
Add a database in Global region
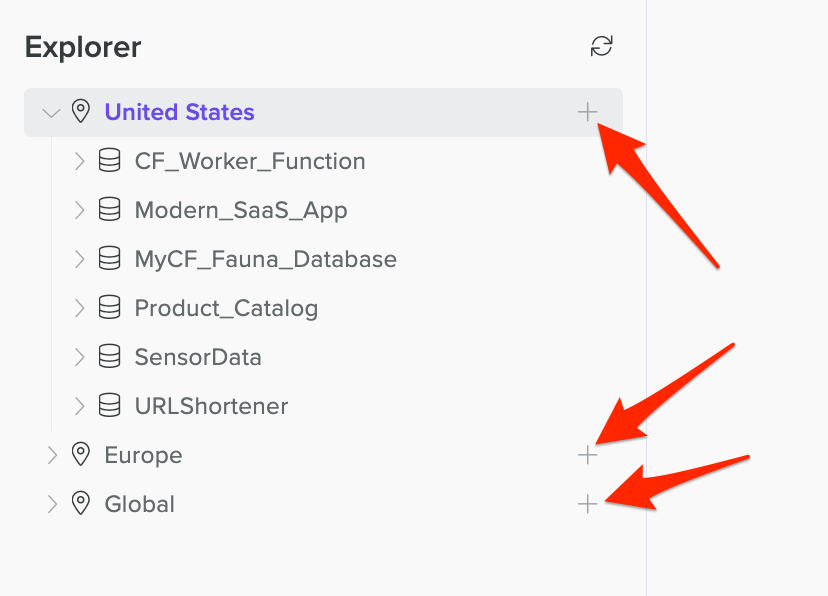(x=587, y=504)
